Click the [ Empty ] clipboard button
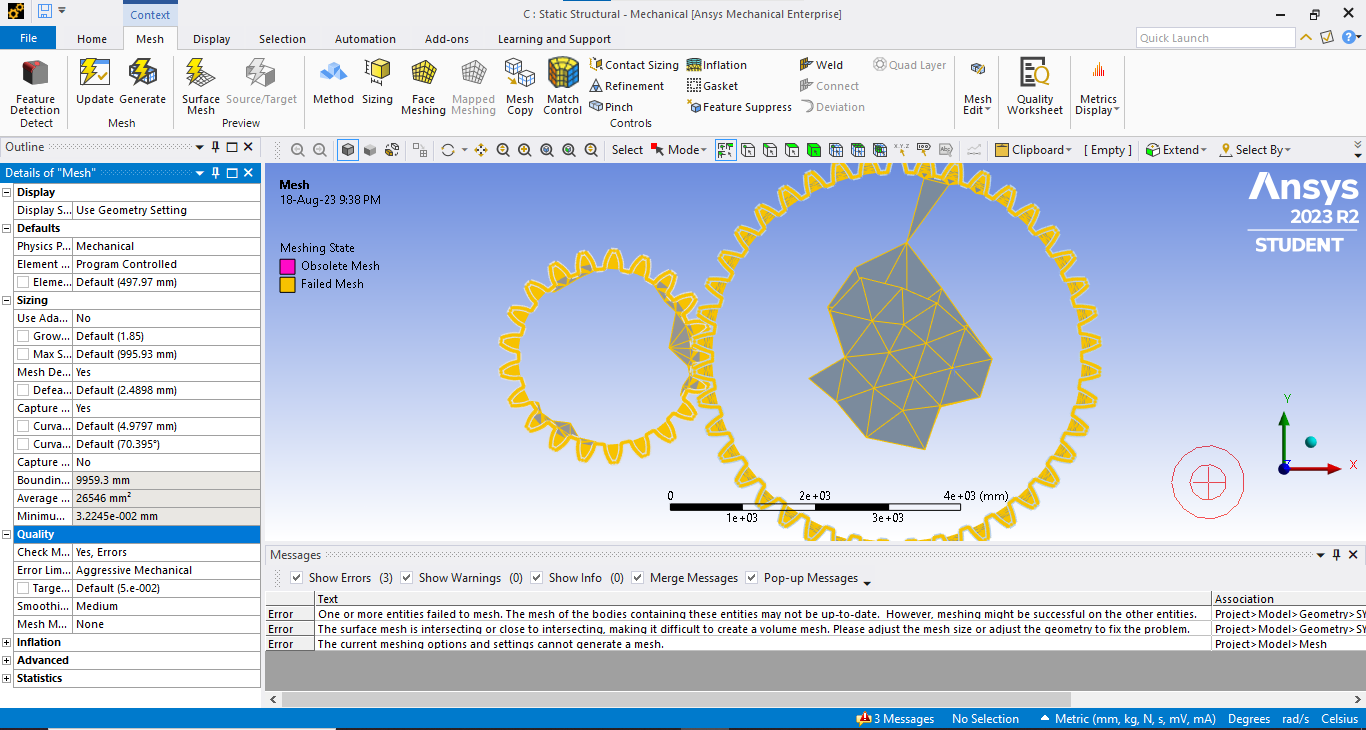This screenshot has height=730, width=1366. 1108,150
